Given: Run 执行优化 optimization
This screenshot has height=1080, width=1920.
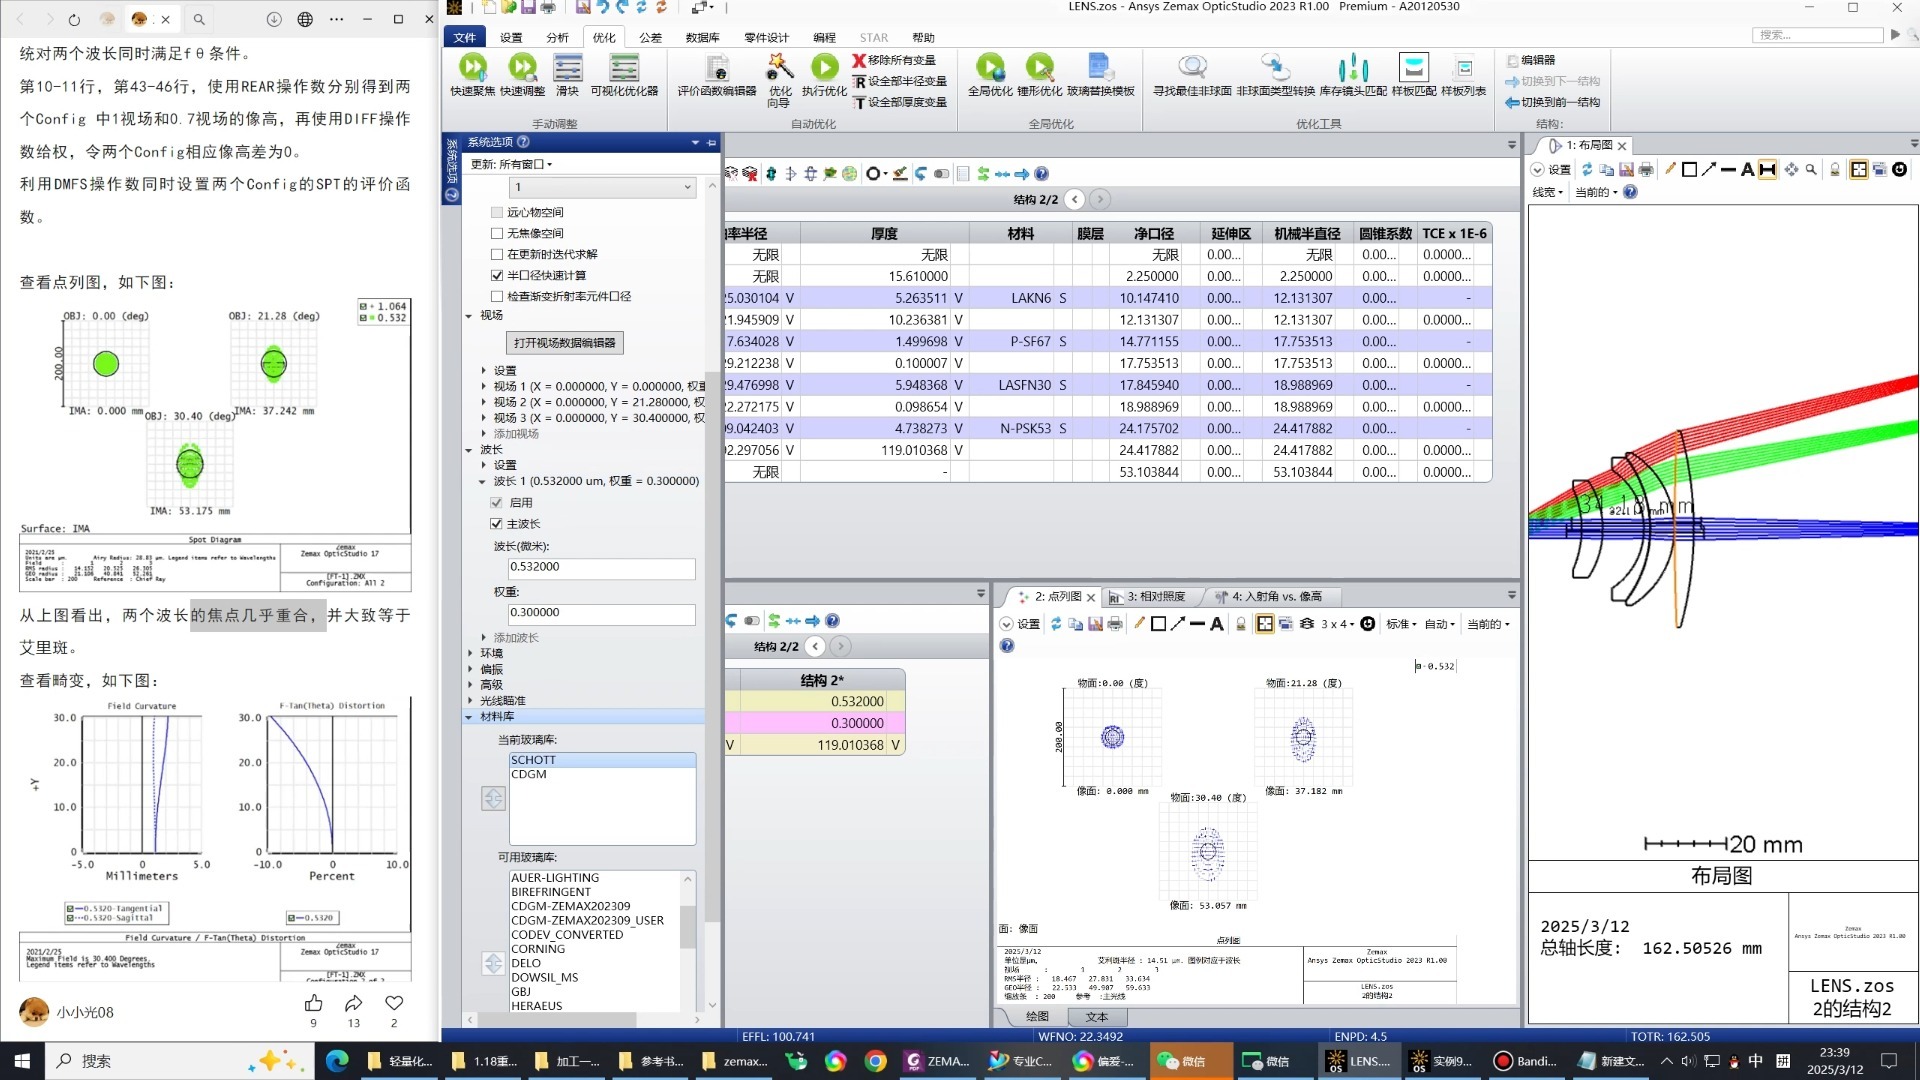Looking at the screenshot, I should [824, 68].
